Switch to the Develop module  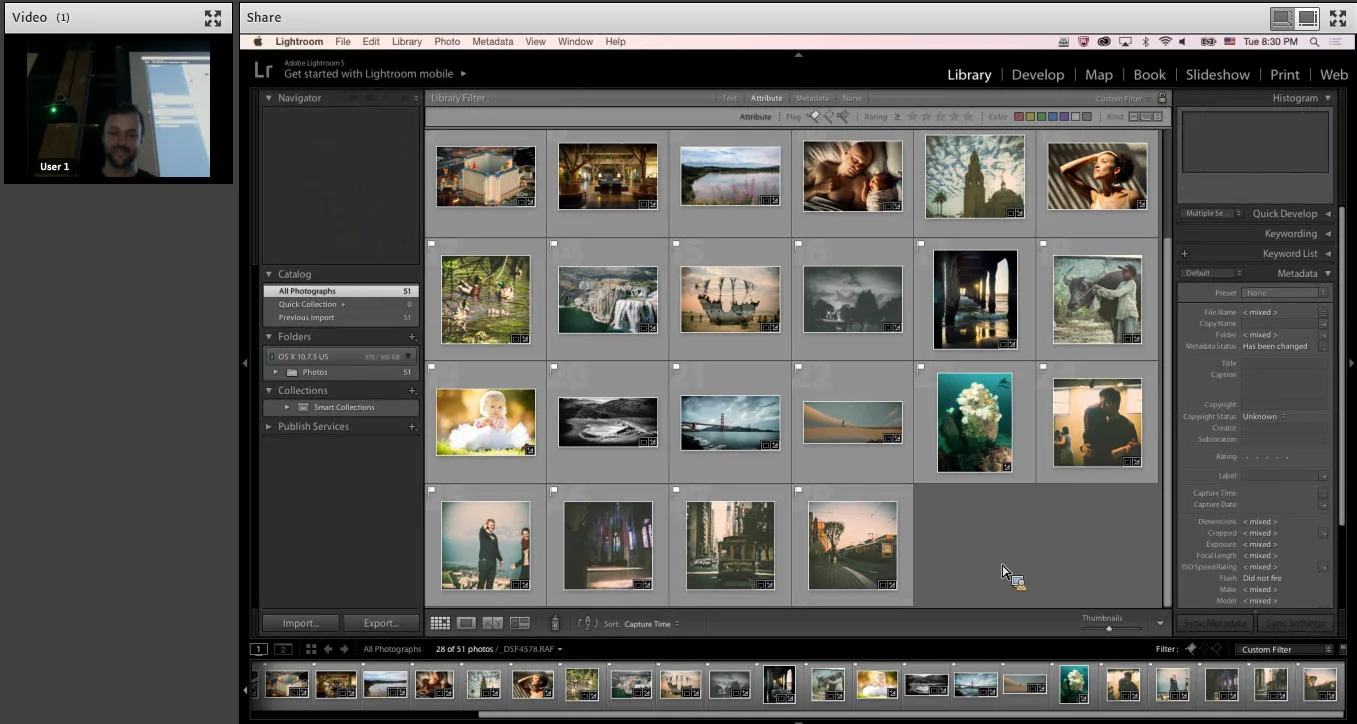pyautogui.click(x=1038, y=74)
